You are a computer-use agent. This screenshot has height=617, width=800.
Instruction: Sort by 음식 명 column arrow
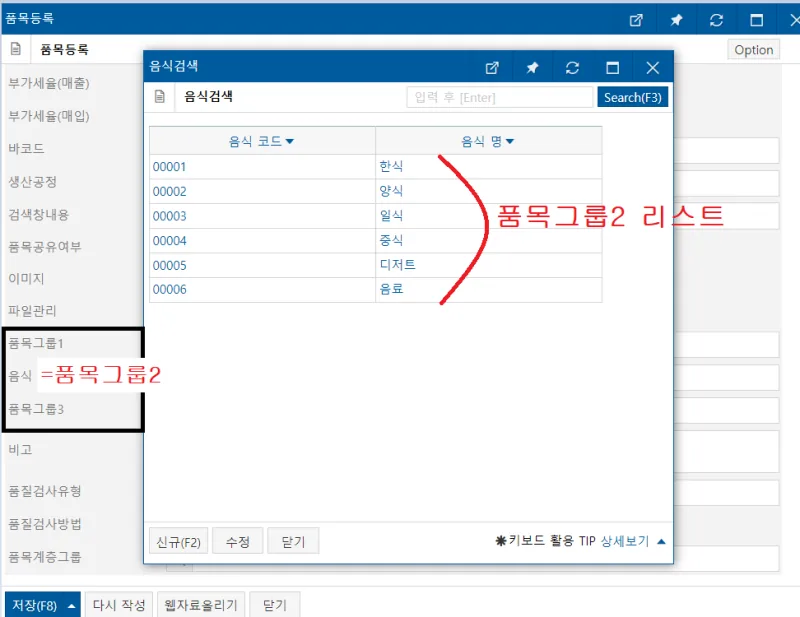[x=510, y=141]
